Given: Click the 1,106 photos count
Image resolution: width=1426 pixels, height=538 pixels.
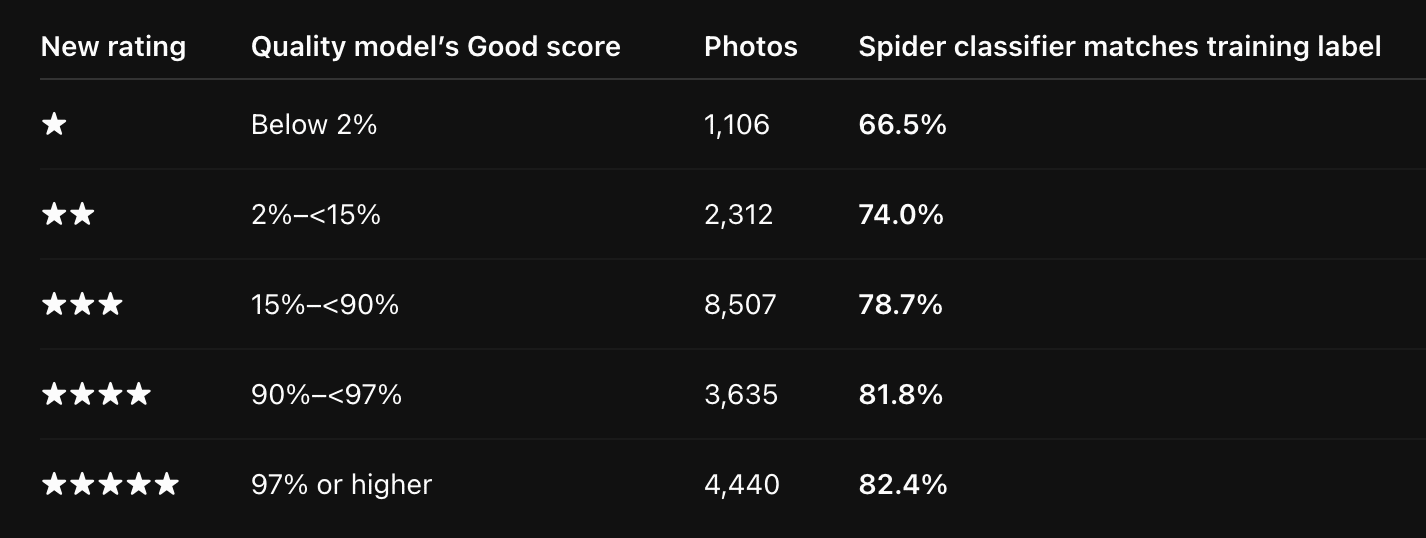Looking at the screenshot, I should pyautogui.click(x=737, y=125).
